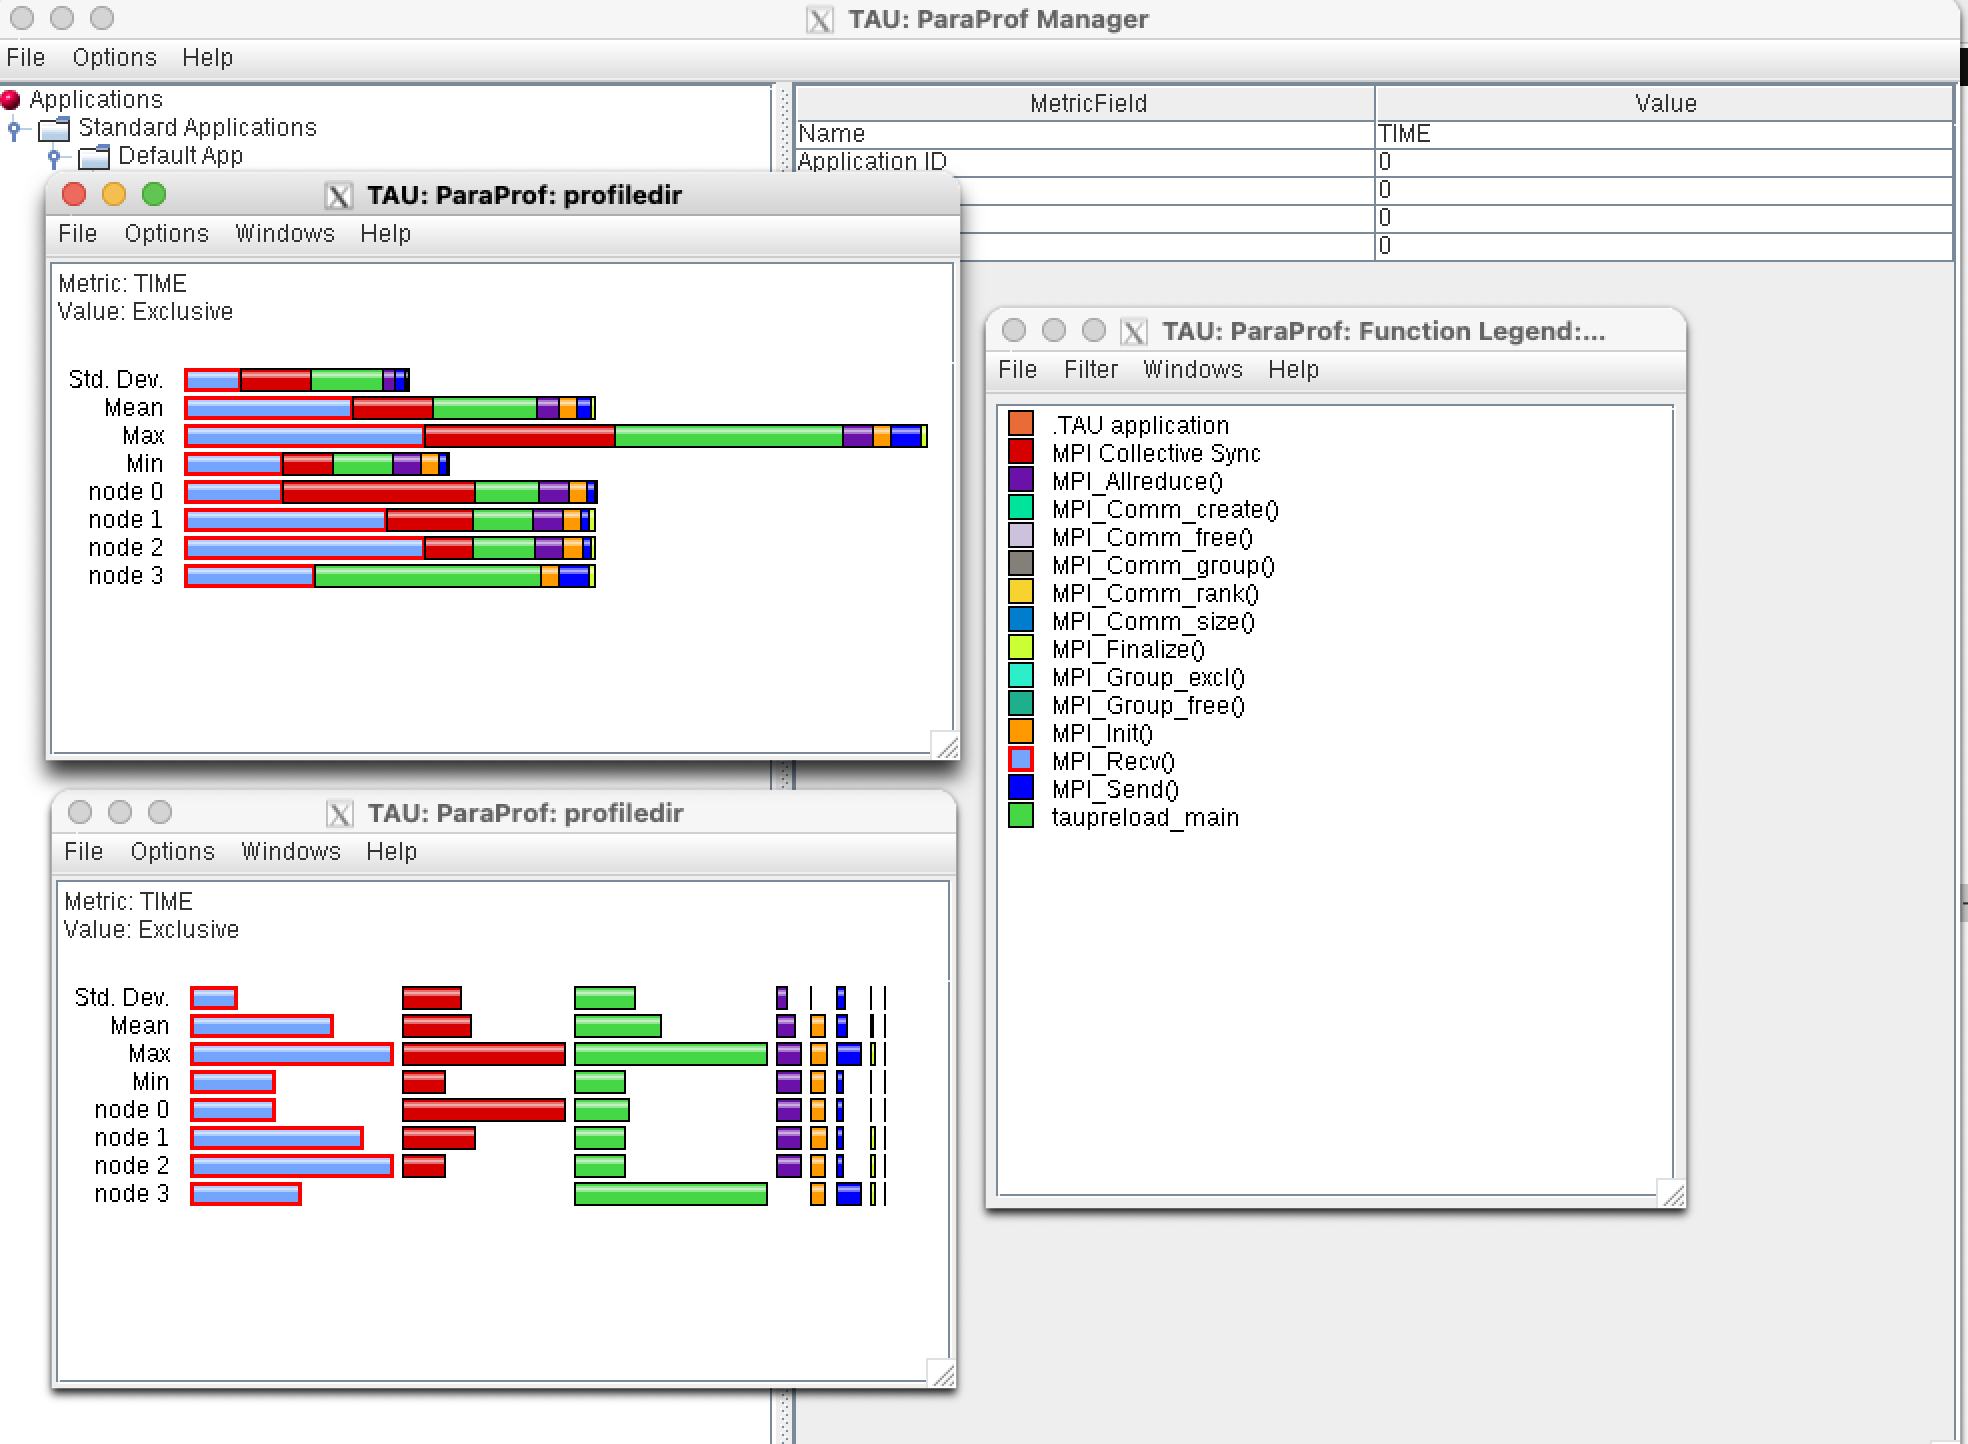Click the taupreload_main green legend swatch
This screenshot has width=1968, height=1444.
click(x=1020, y=817)
